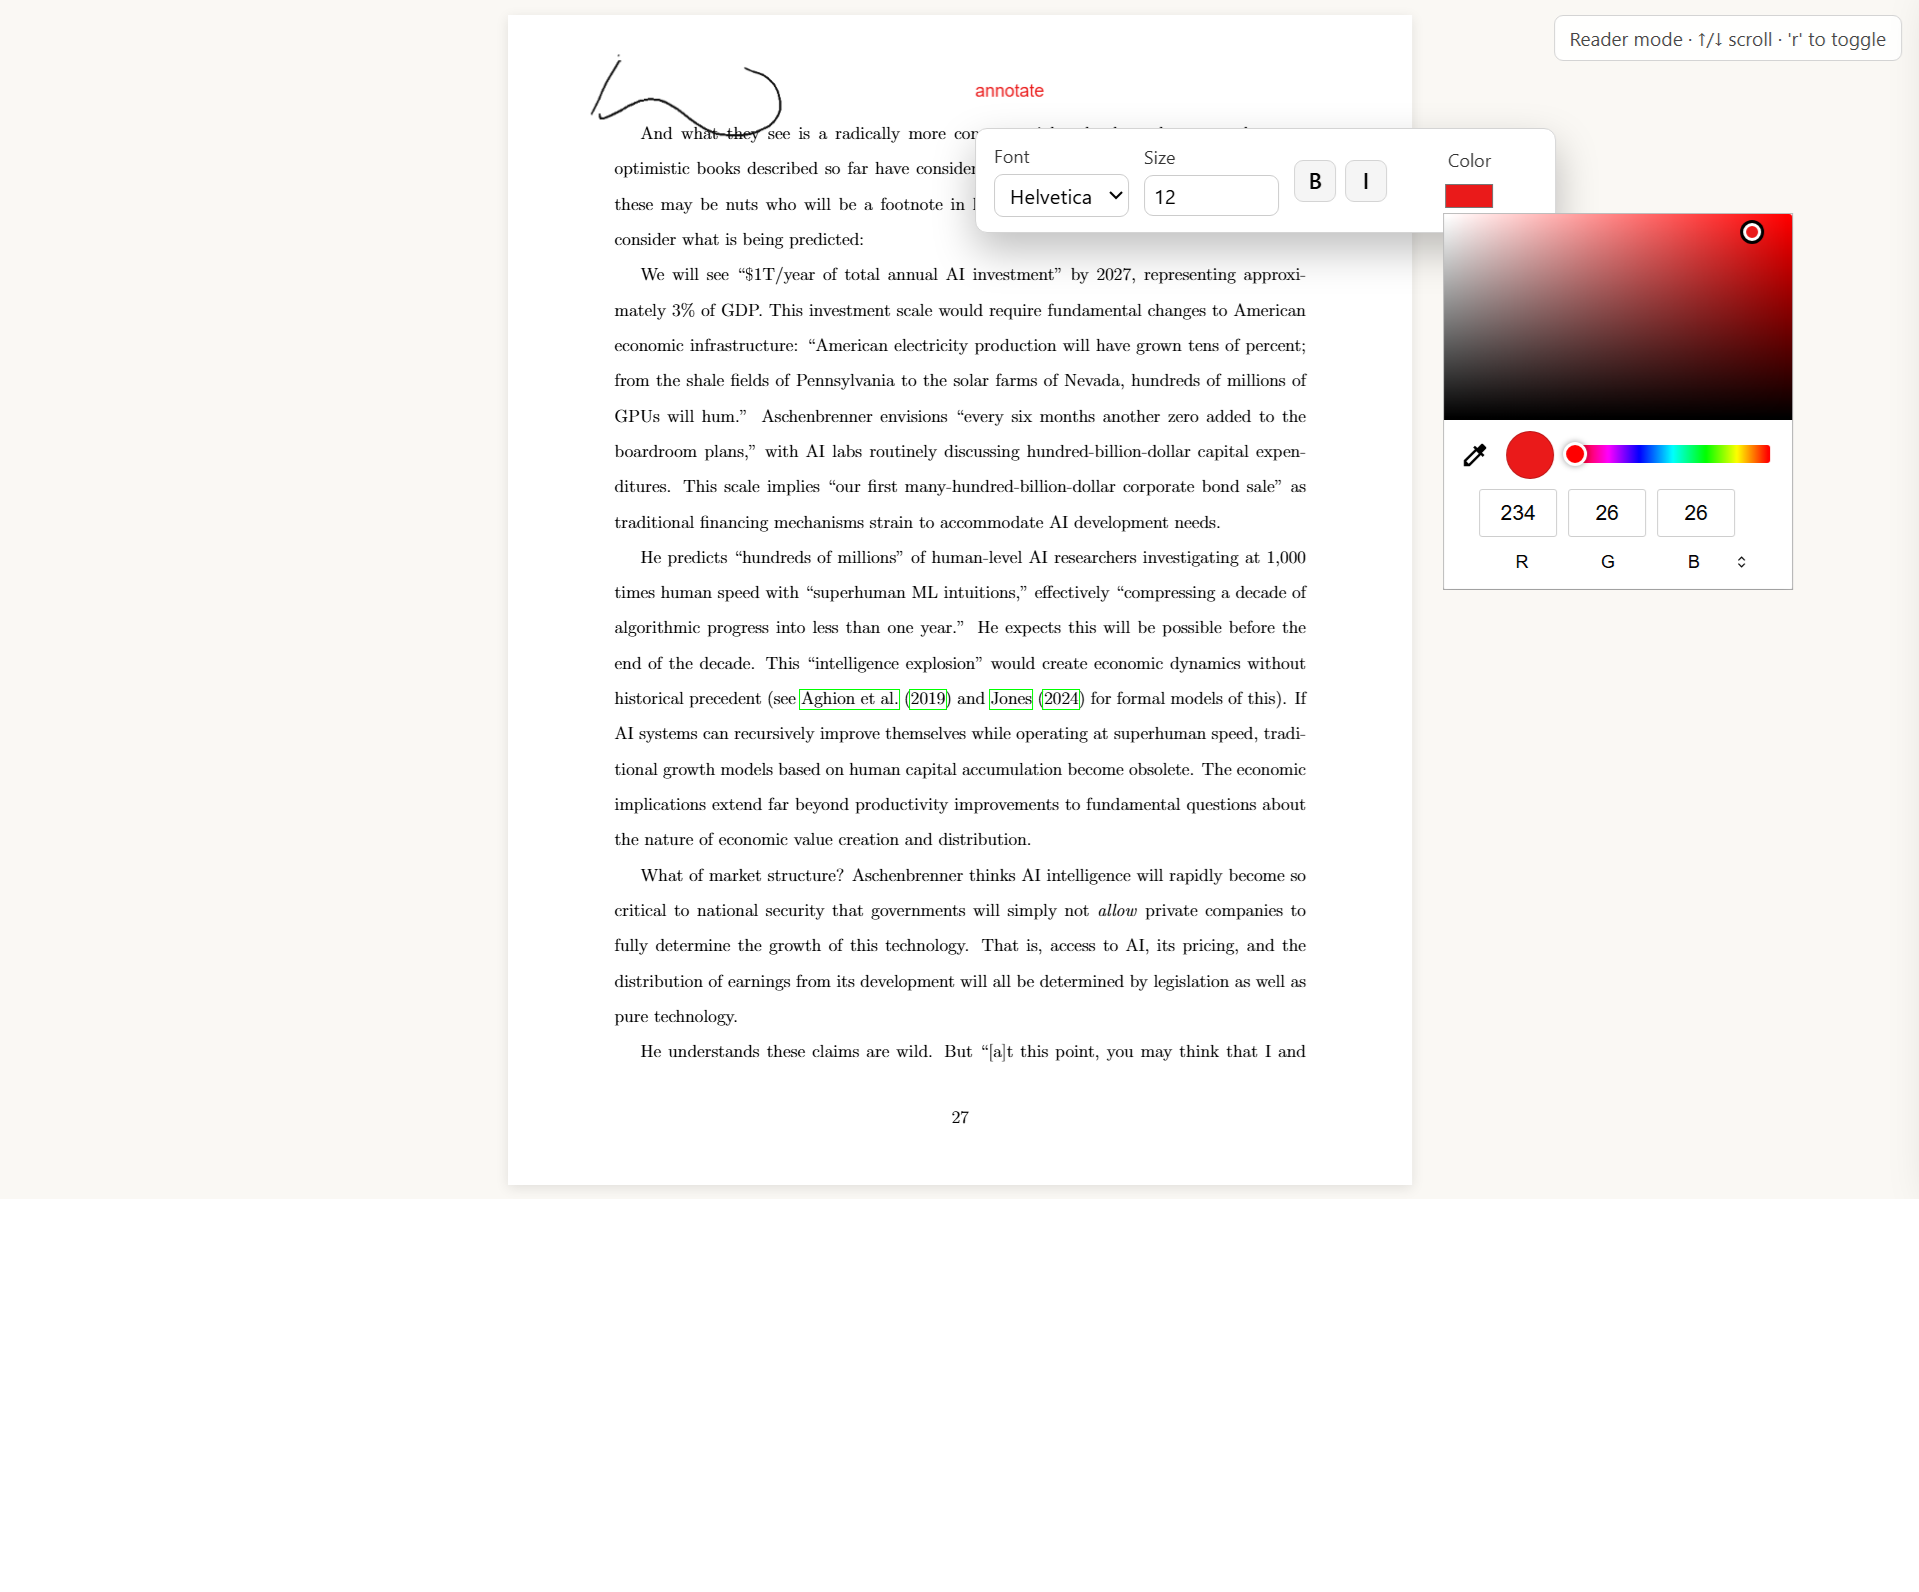The width and height of the screenshot is (1919, 1592).
Task: Edit the R value input field
Action: [x=1517, y=513]
